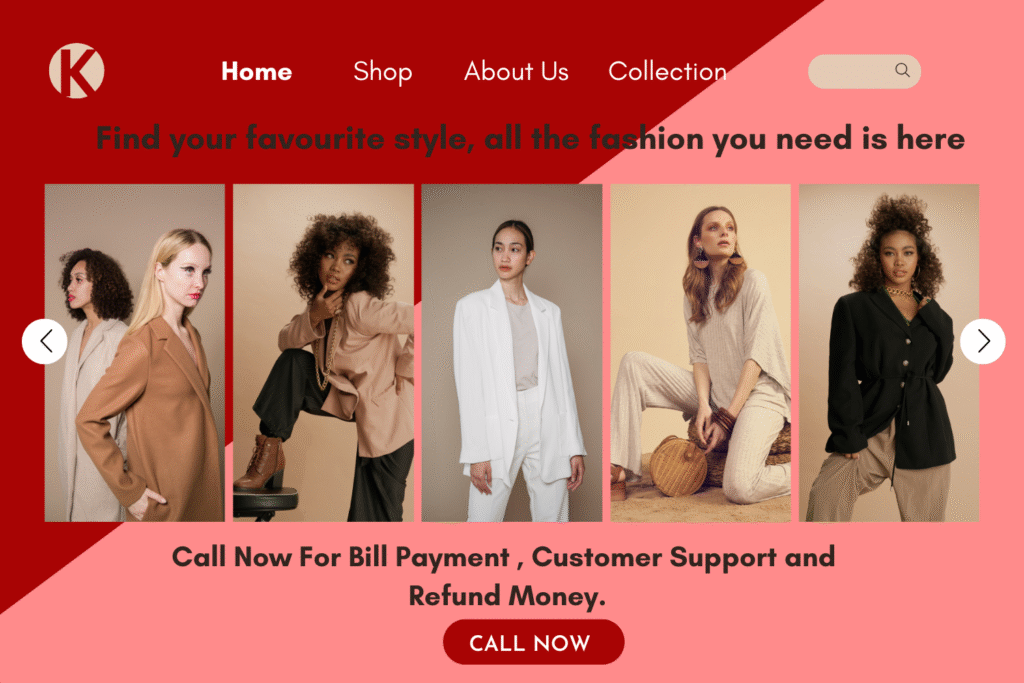Click the magnifier search icon
Screen dimensions: 1024x683
pyautogui.click(x=902, y=70)
